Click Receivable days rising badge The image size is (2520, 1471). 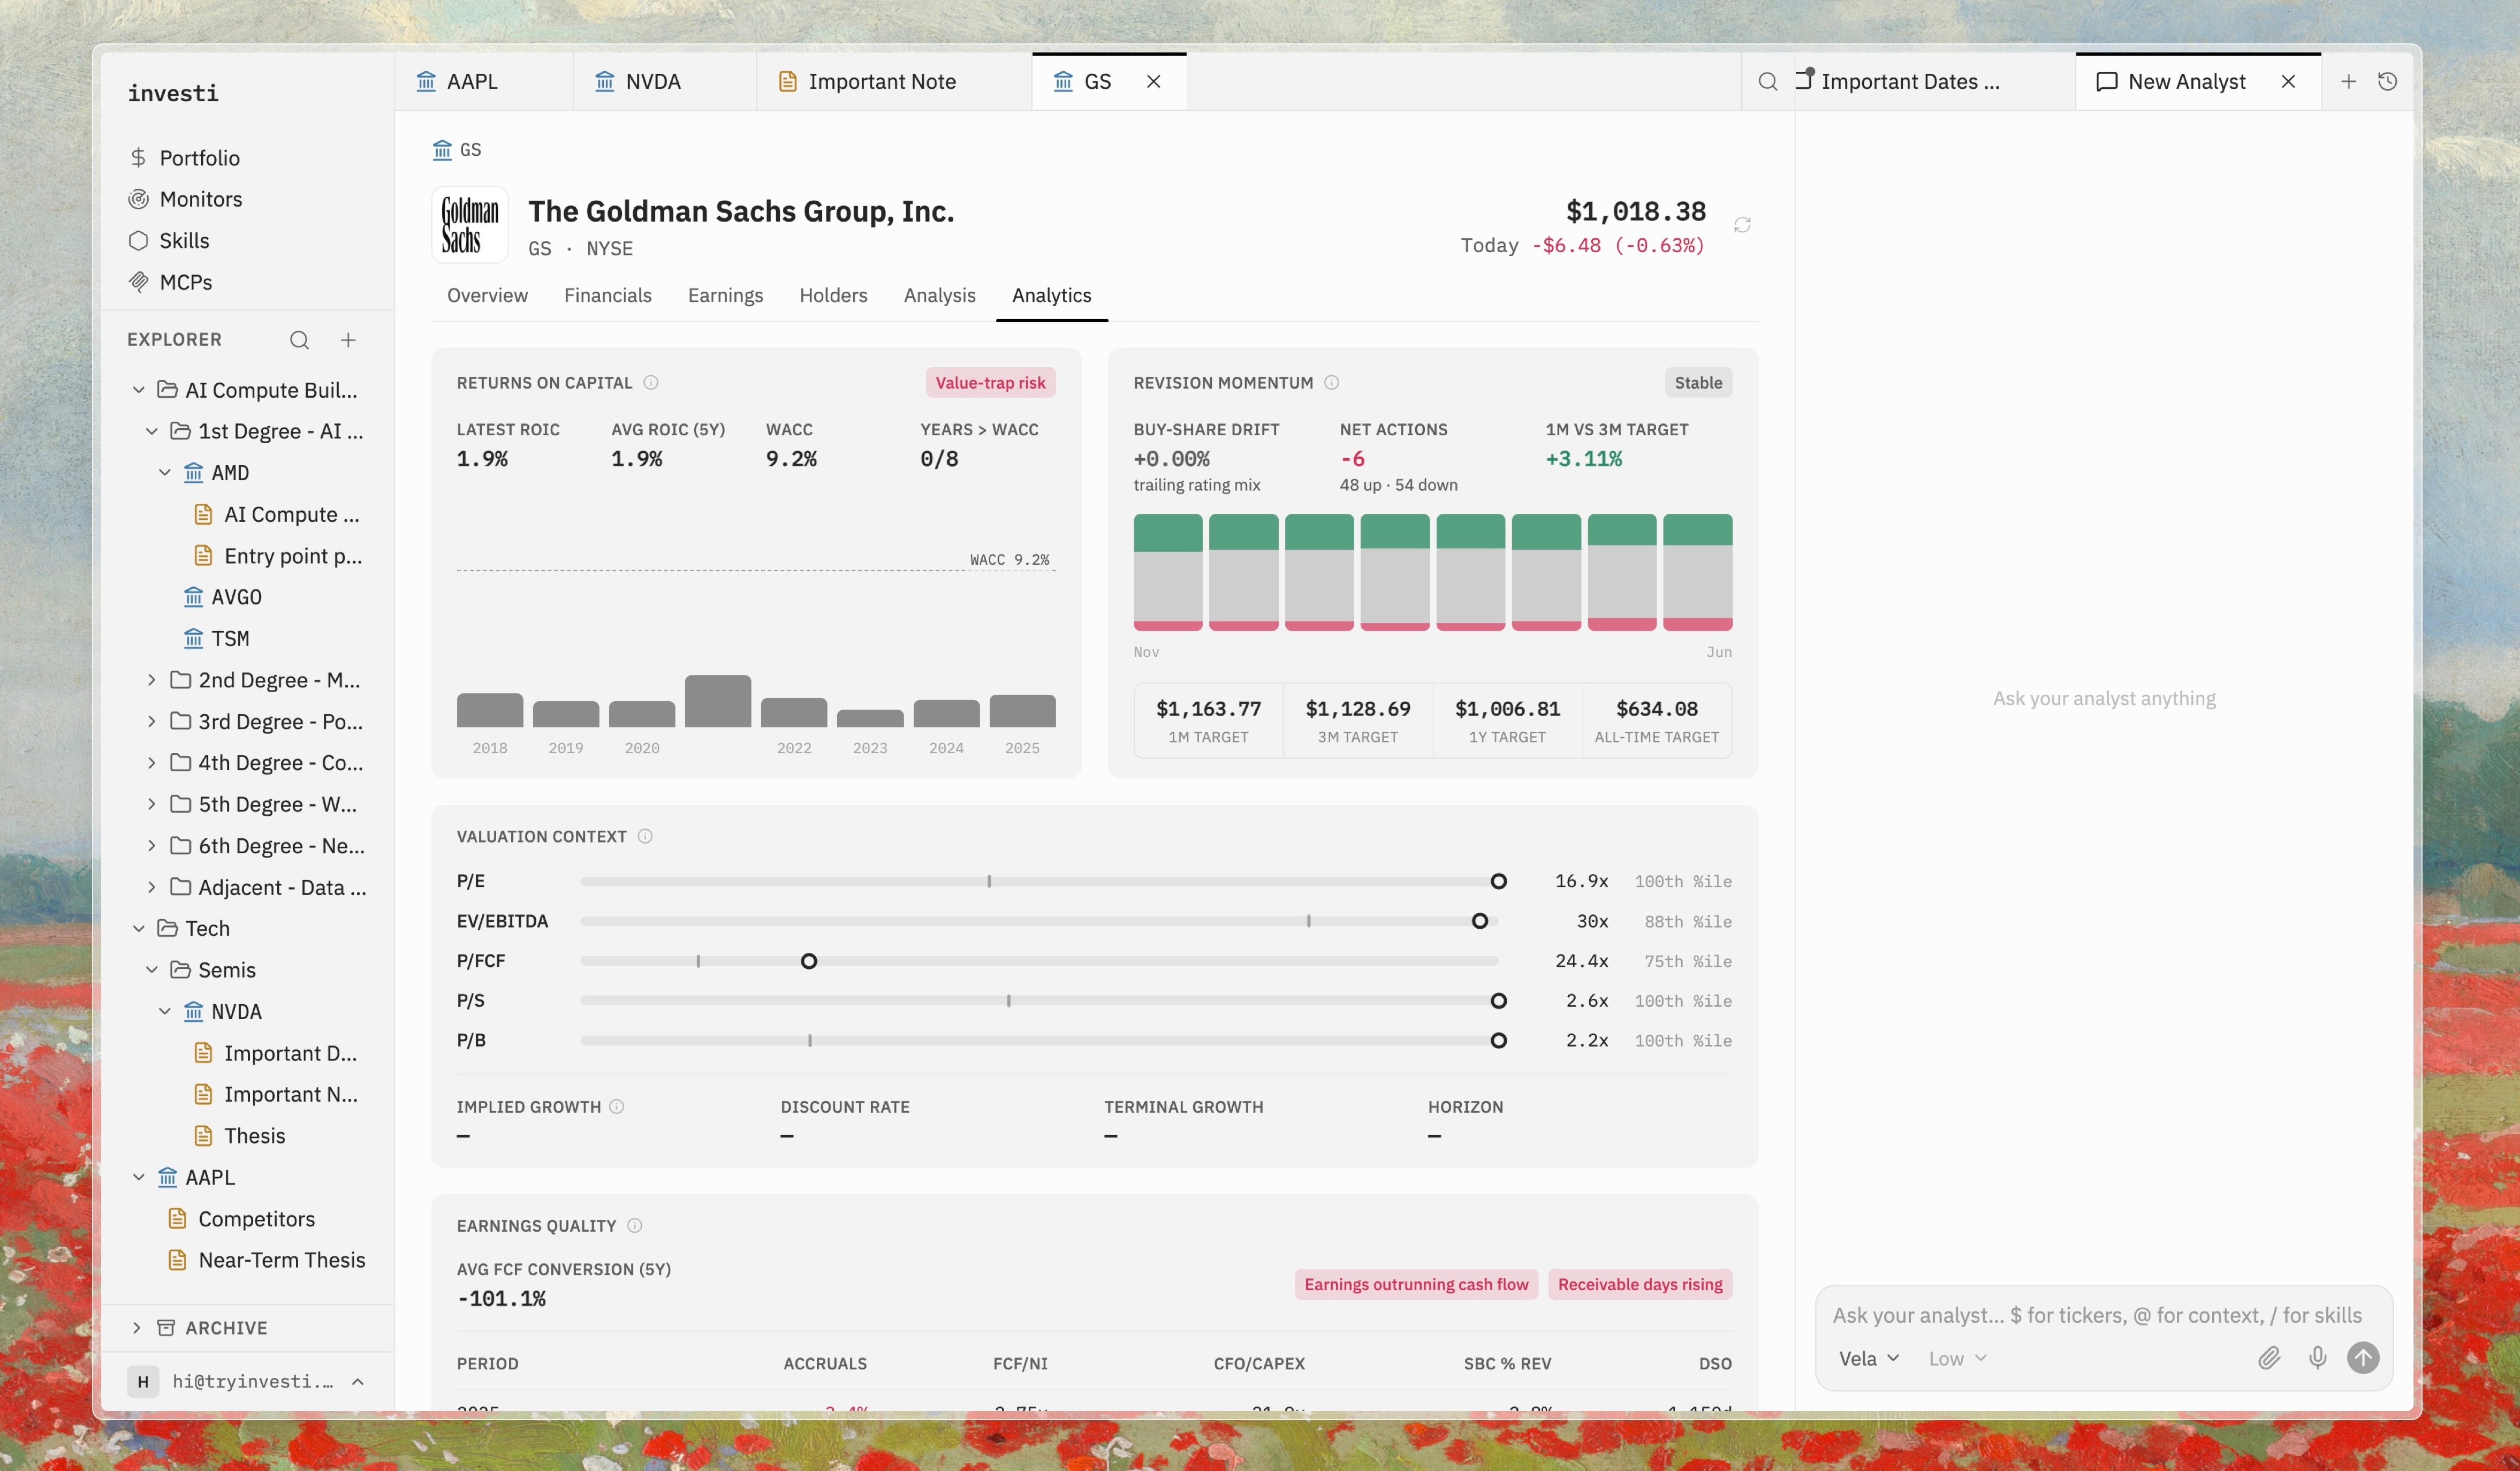coord(1640,1285)
